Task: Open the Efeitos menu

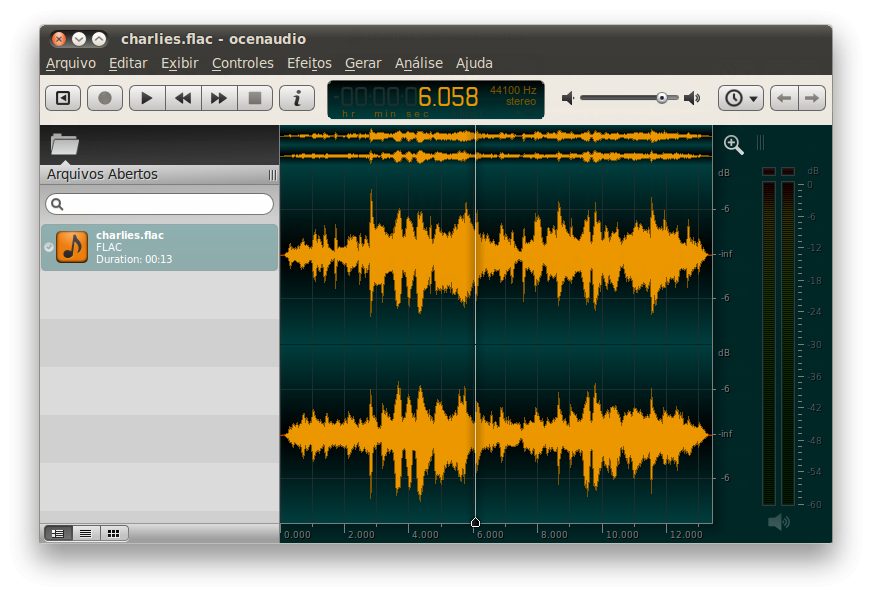Action: coord(309,63)
